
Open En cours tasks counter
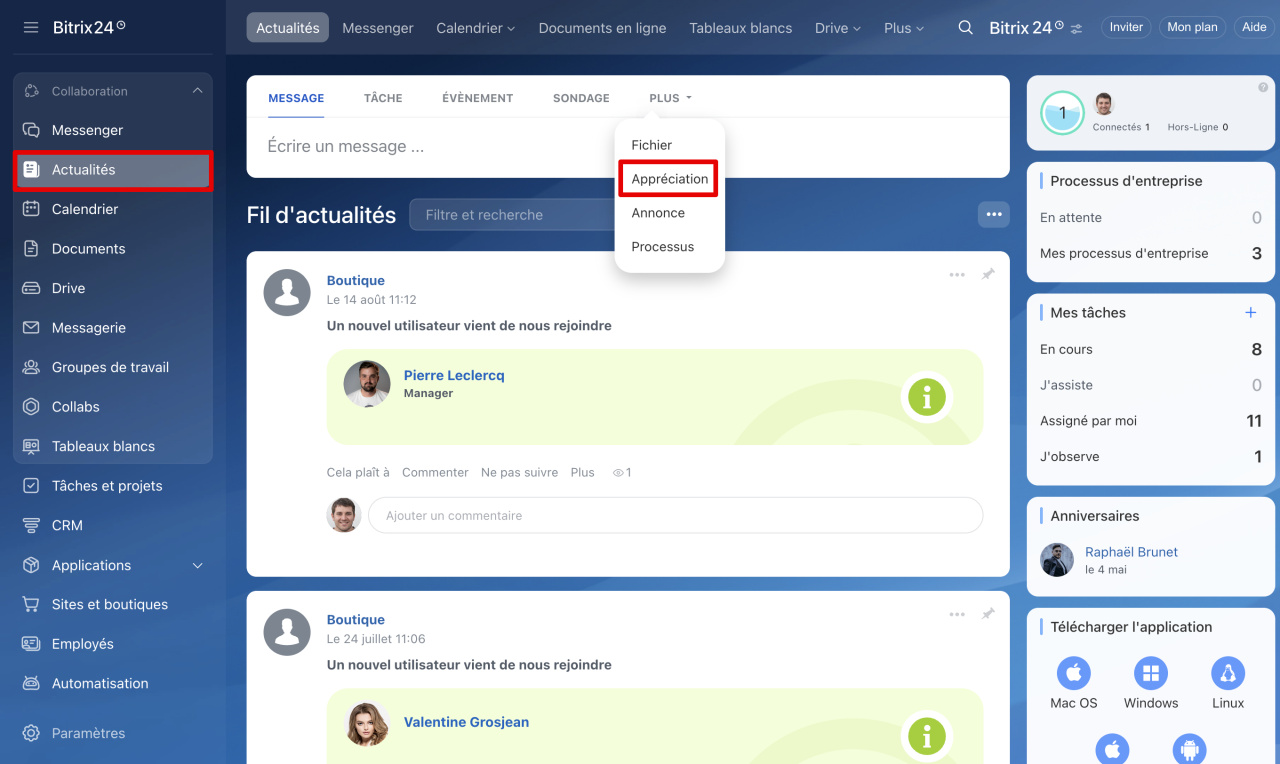1151,349
